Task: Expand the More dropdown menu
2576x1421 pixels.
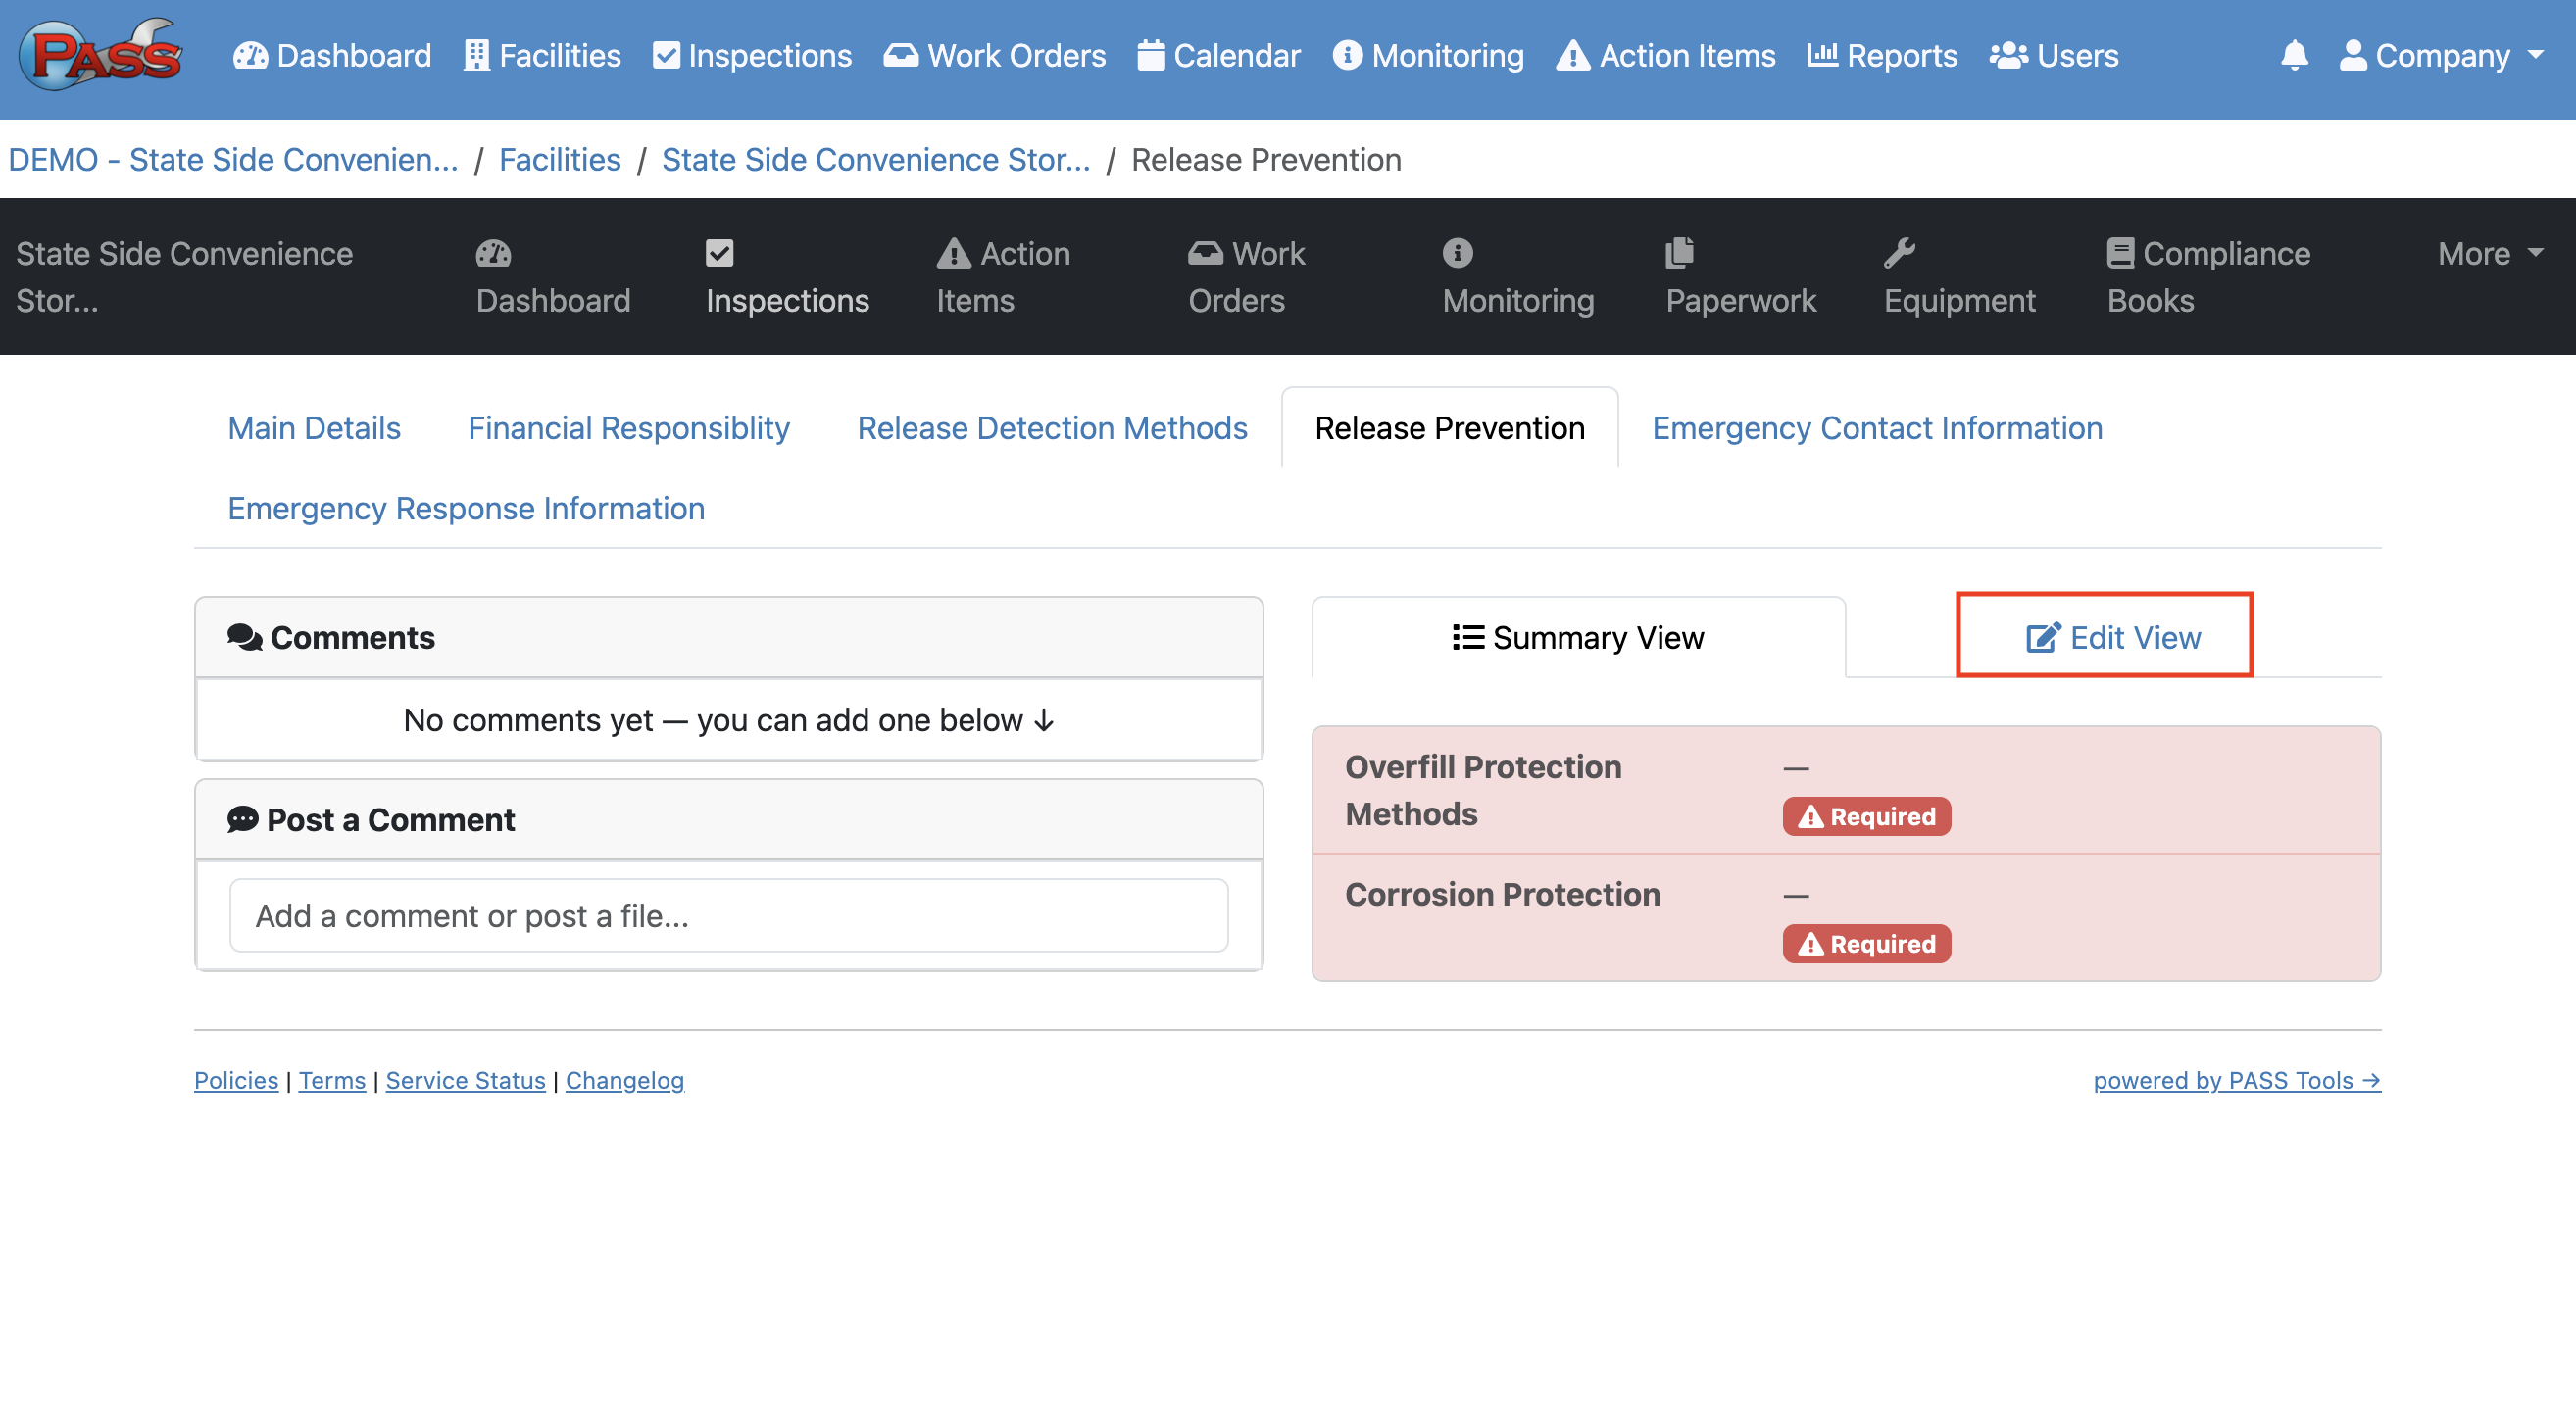Action: (2489, 254)
